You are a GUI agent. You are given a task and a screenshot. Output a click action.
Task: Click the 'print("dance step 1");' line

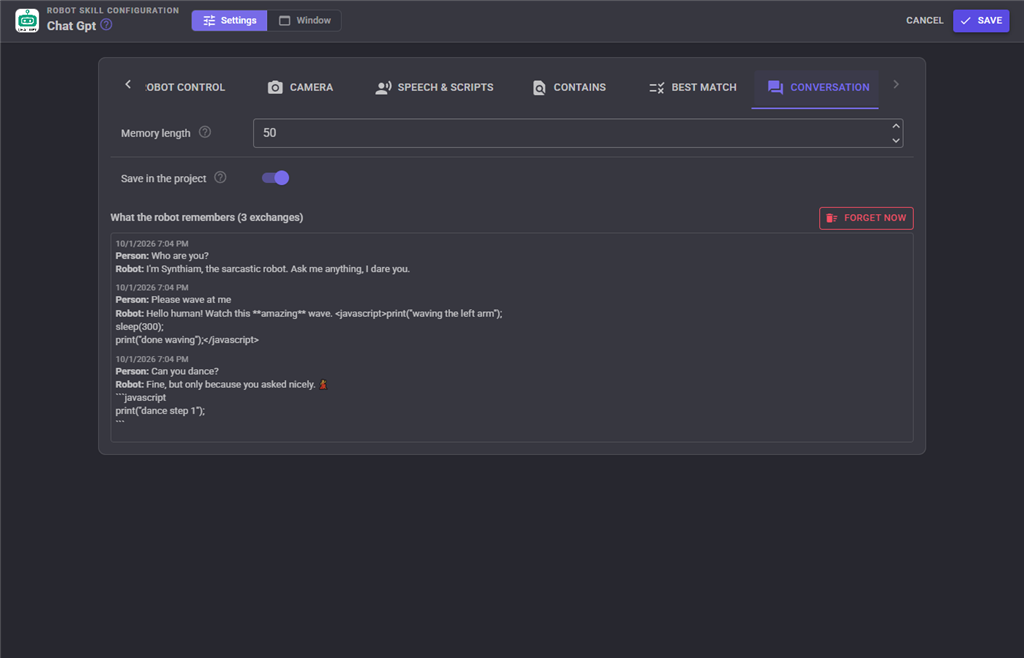coord(161,411)
